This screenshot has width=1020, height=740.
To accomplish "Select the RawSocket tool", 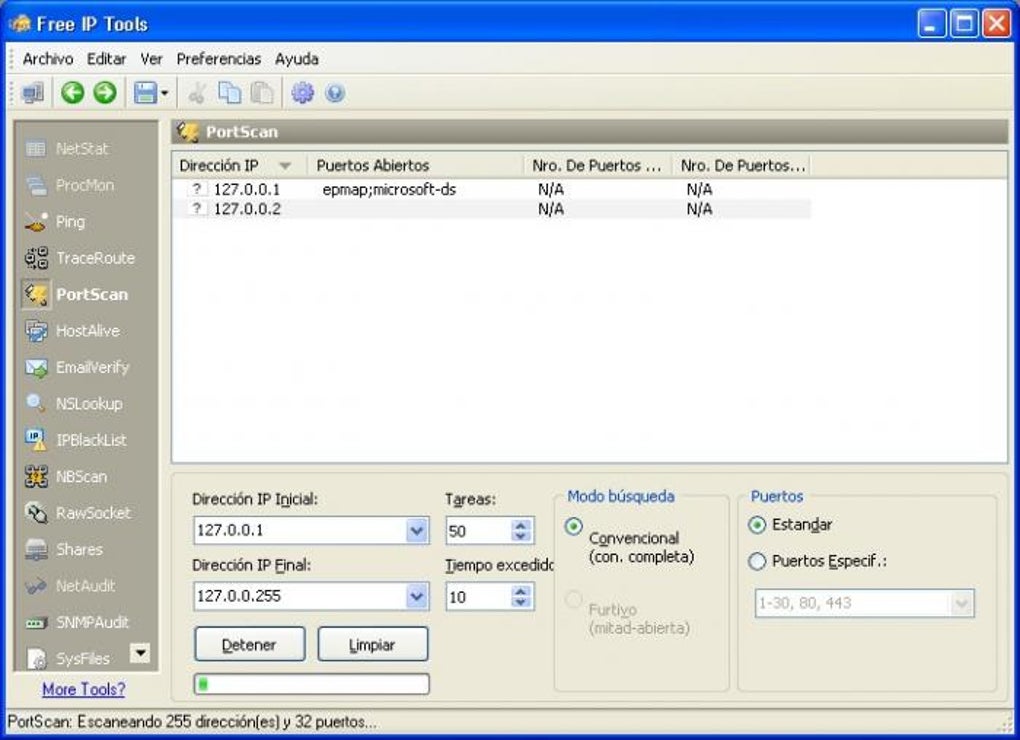I will (78, 513).
